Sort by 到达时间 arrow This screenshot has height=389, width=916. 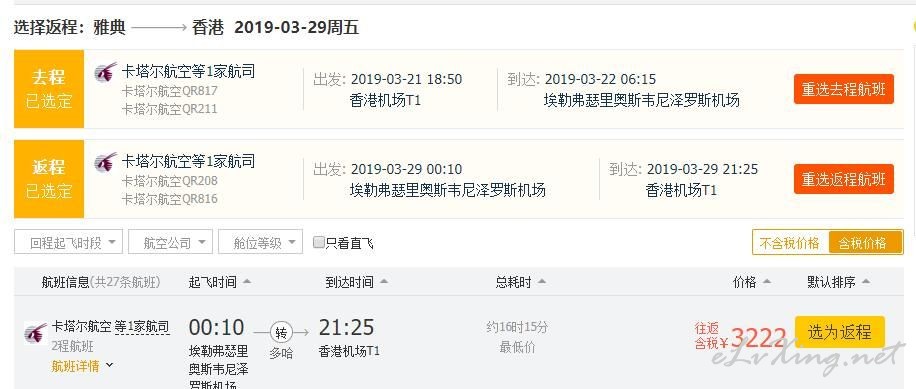384,282
